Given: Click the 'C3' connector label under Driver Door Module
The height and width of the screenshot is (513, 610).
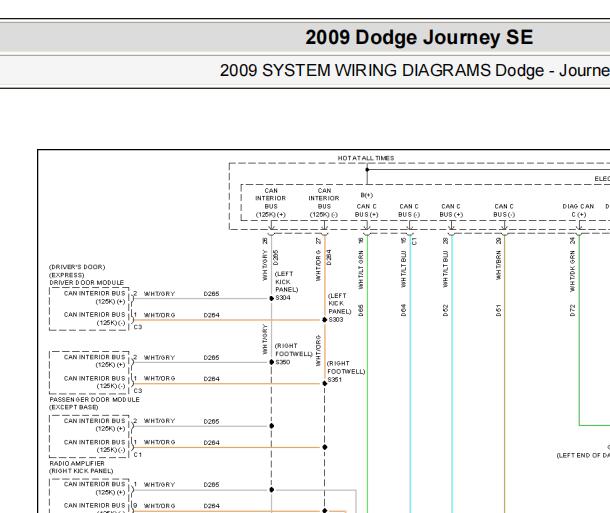Looking at the screenshot, I should 138,327.
